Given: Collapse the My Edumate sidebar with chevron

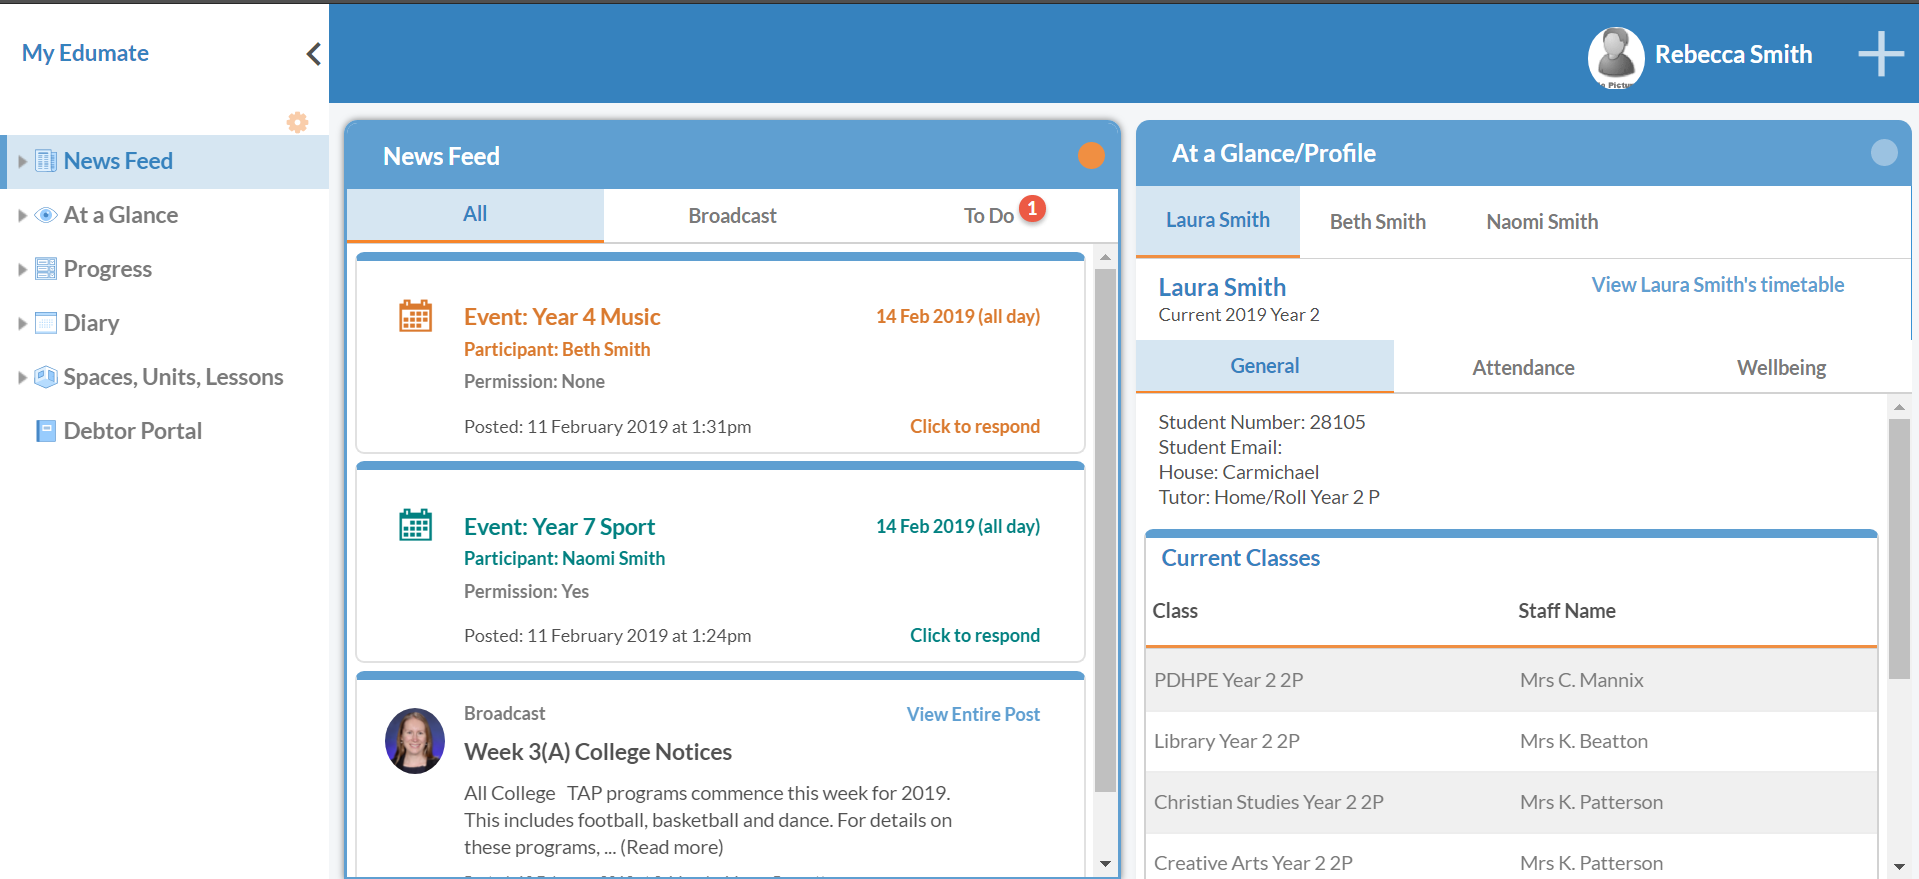Looking at the screenshot, I should [313, 54].
